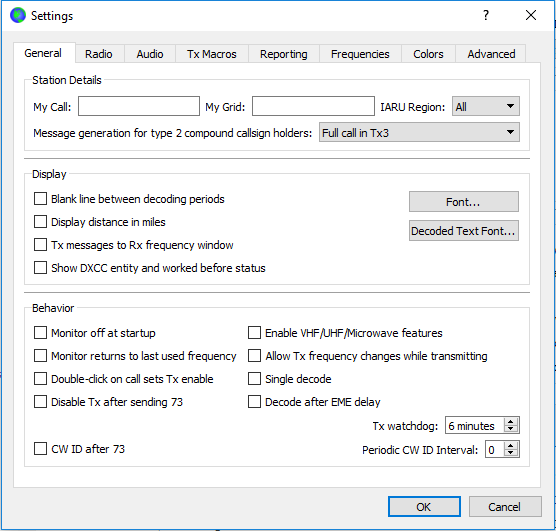Switch to the Radio tab

click(x=99, y=54)
